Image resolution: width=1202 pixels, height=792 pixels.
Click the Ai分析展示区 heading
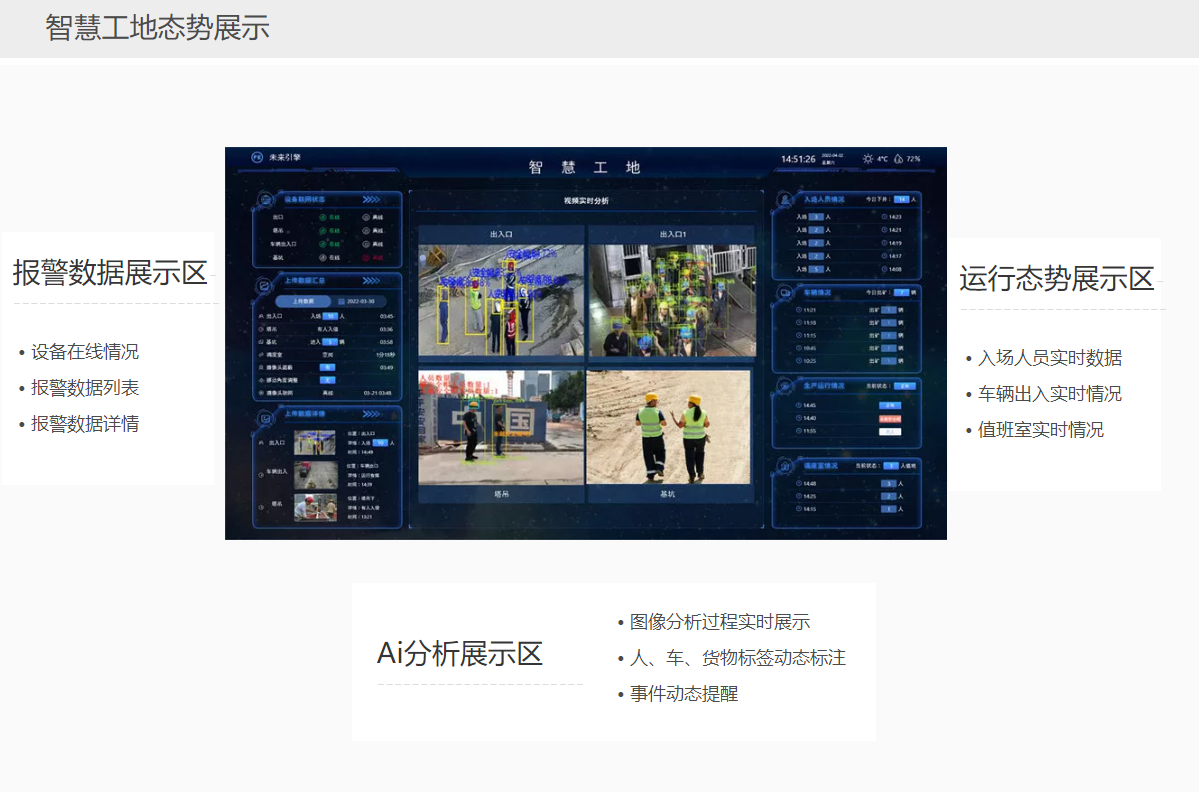(x=460, y=654)
